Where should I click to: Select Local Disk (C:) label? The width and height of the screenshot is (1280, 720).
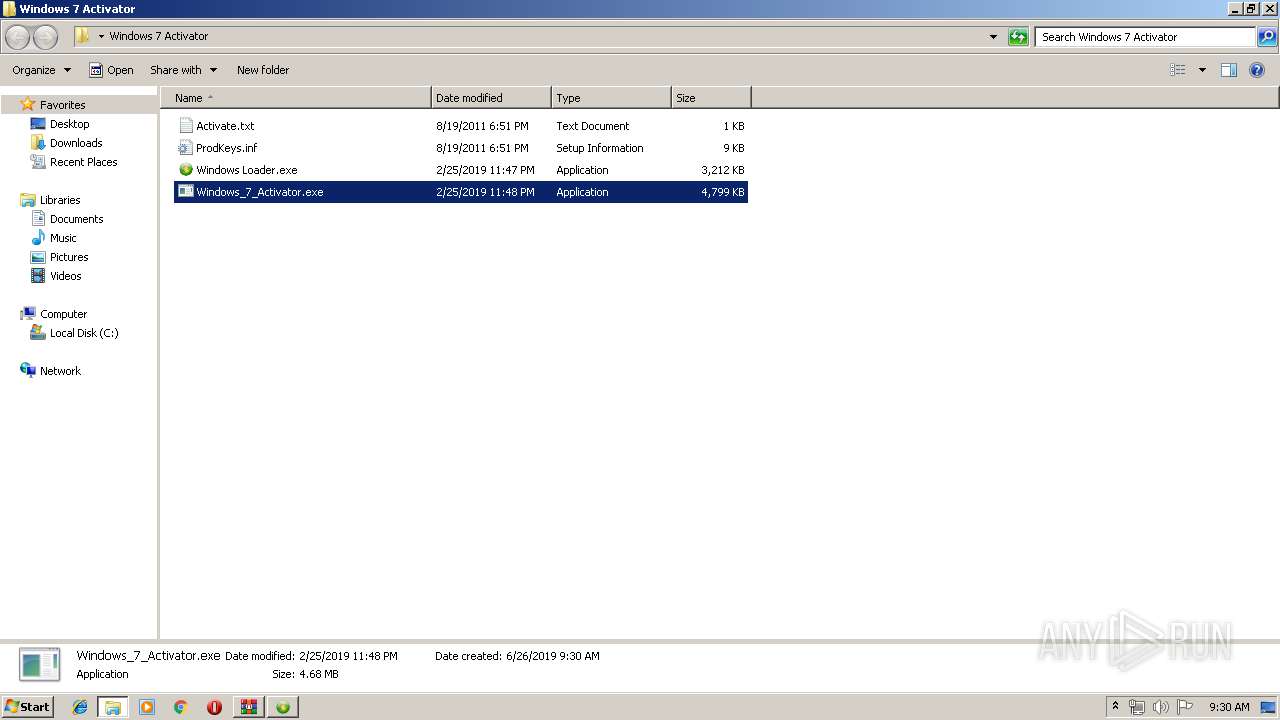[x=84, y=333]
